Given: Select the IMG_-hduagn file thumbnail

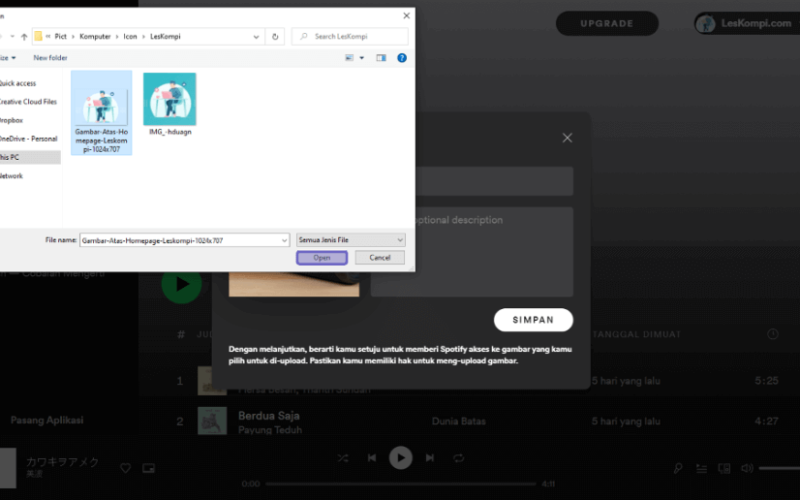Looking at the screenshot, I should click(x=170, y=105).
